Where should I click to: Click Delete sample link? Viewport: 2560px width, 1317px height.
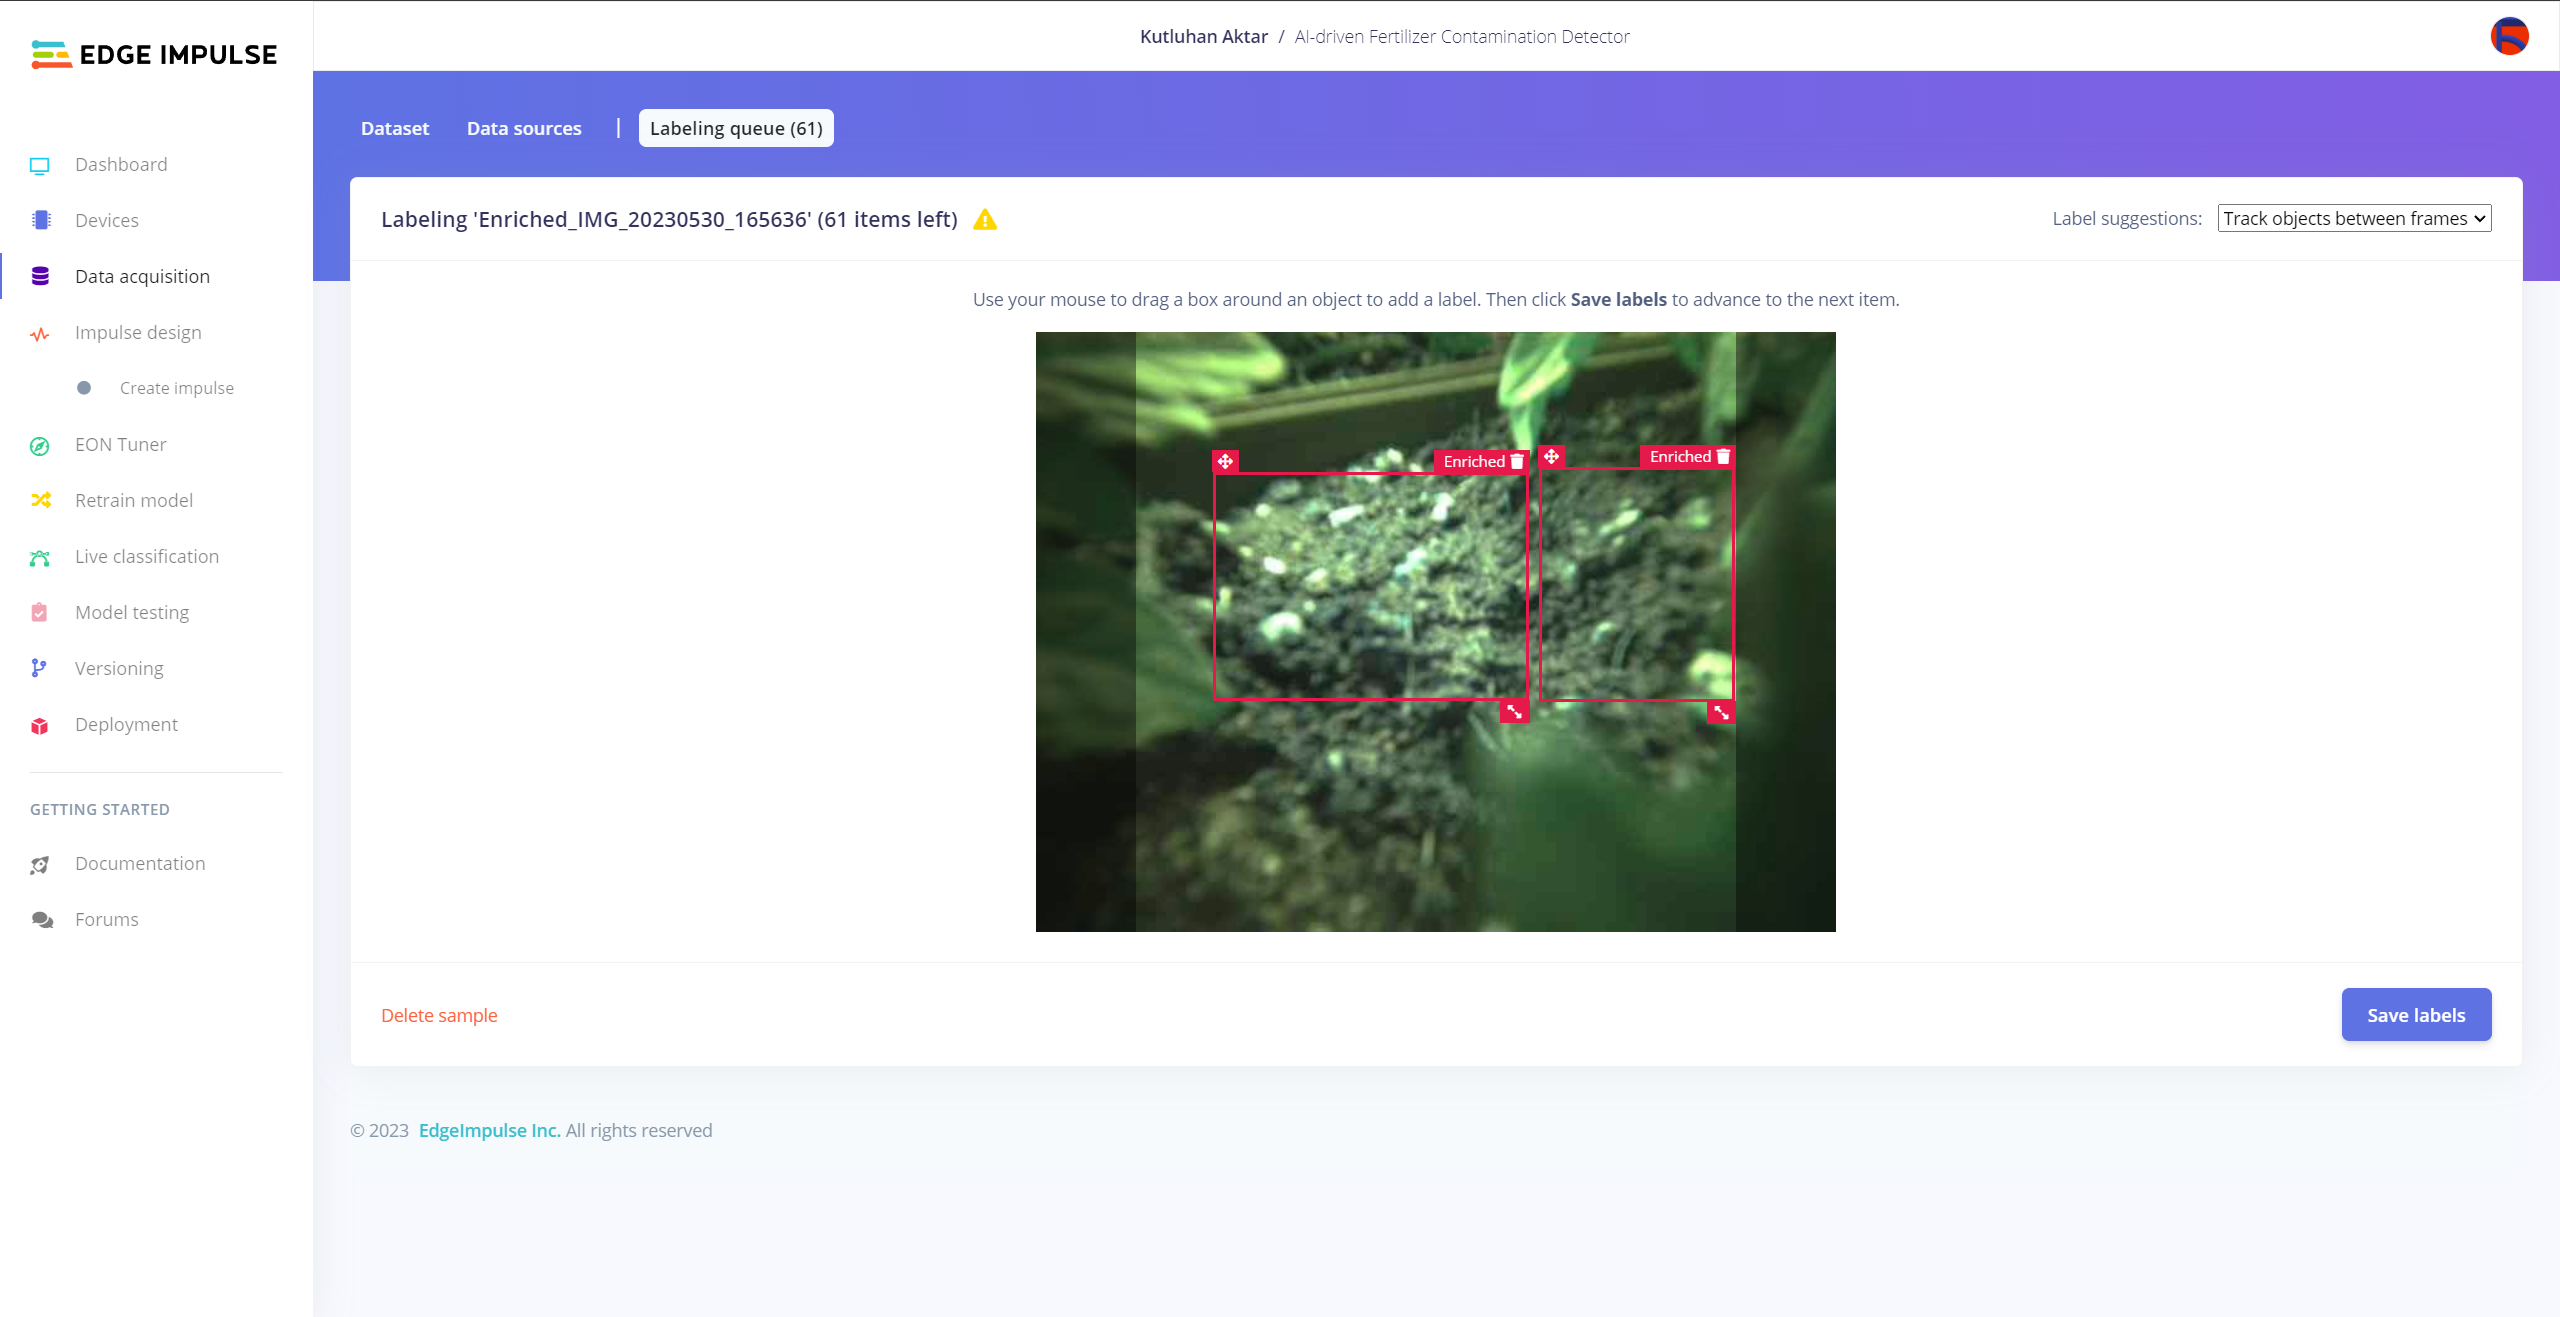439,1015
